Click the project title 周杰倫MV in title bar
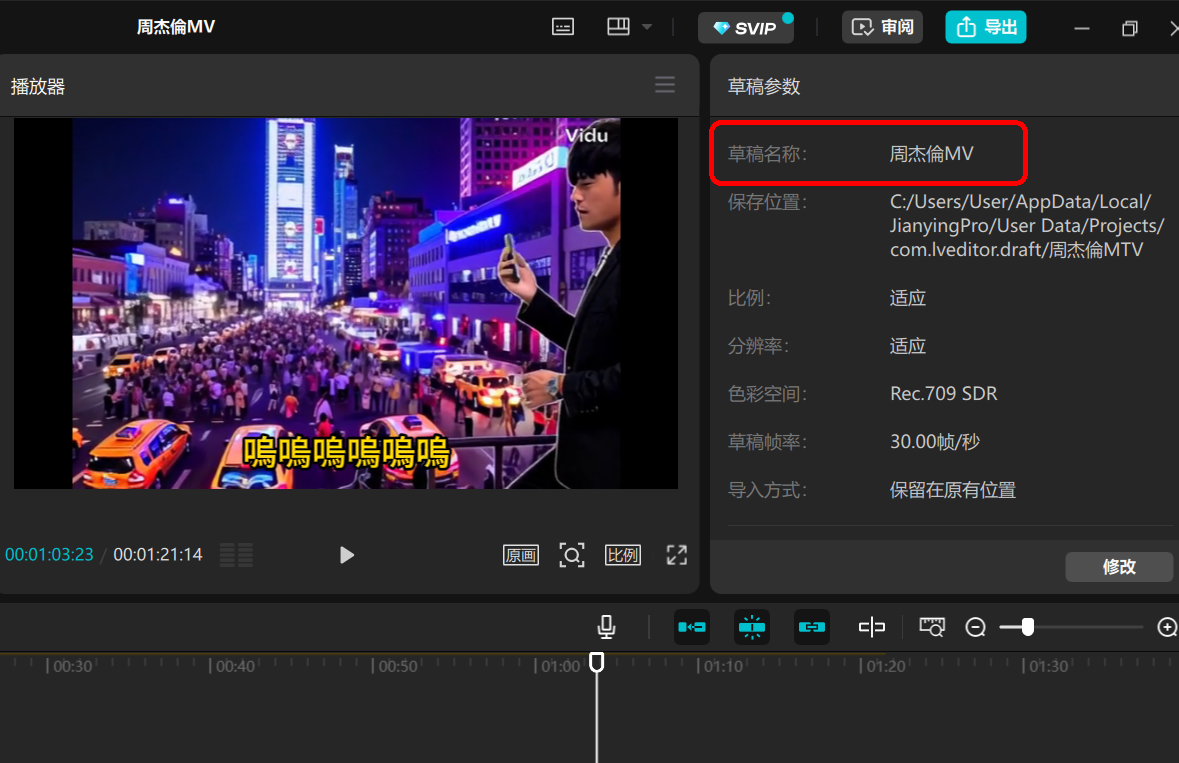The image size is (1179, 763). tap(176, 27)
